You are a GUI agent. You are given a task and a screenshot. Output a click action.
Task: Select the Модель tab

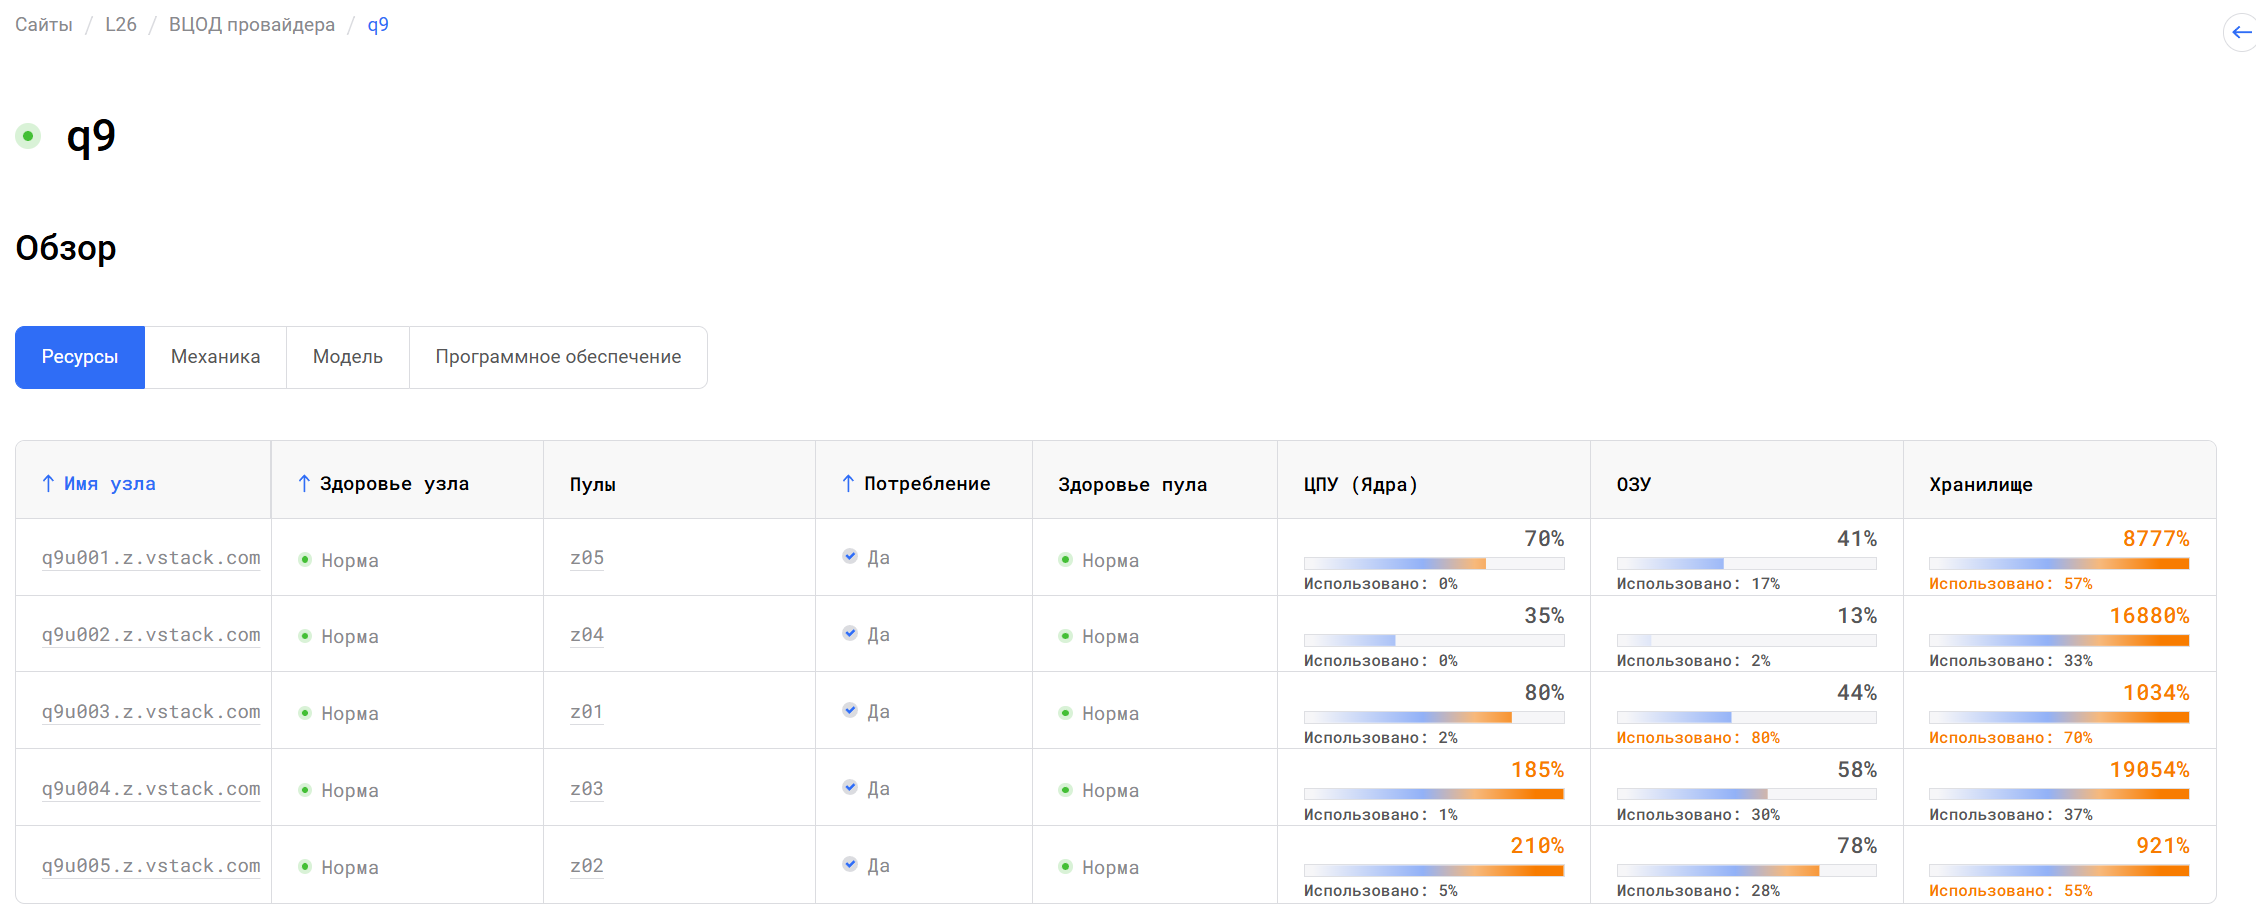point(347,357)
